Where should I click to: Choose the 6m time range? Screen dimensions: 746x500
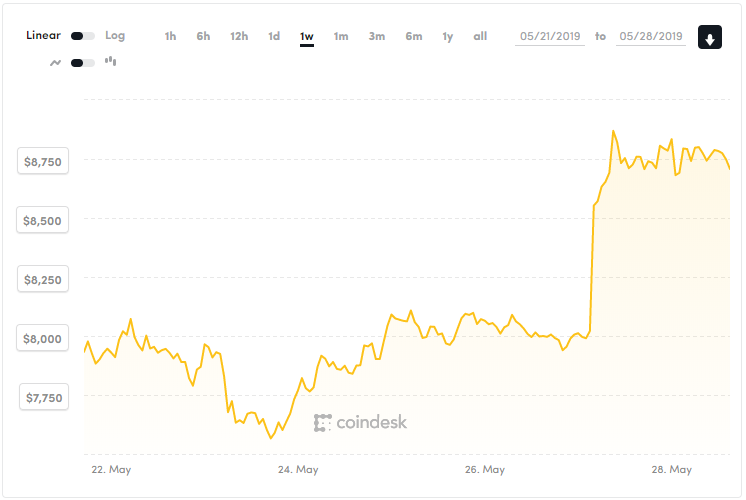point(413,36)
